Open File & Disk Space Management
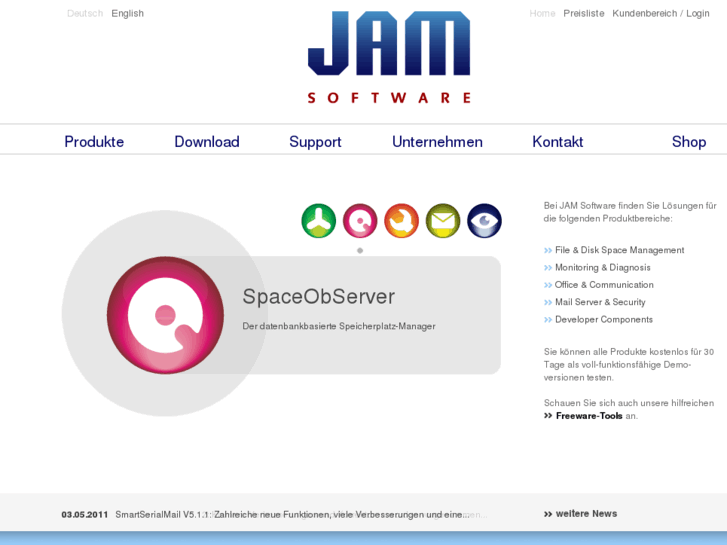This screenshot has width=727, height=545. (x=619, y=250)
